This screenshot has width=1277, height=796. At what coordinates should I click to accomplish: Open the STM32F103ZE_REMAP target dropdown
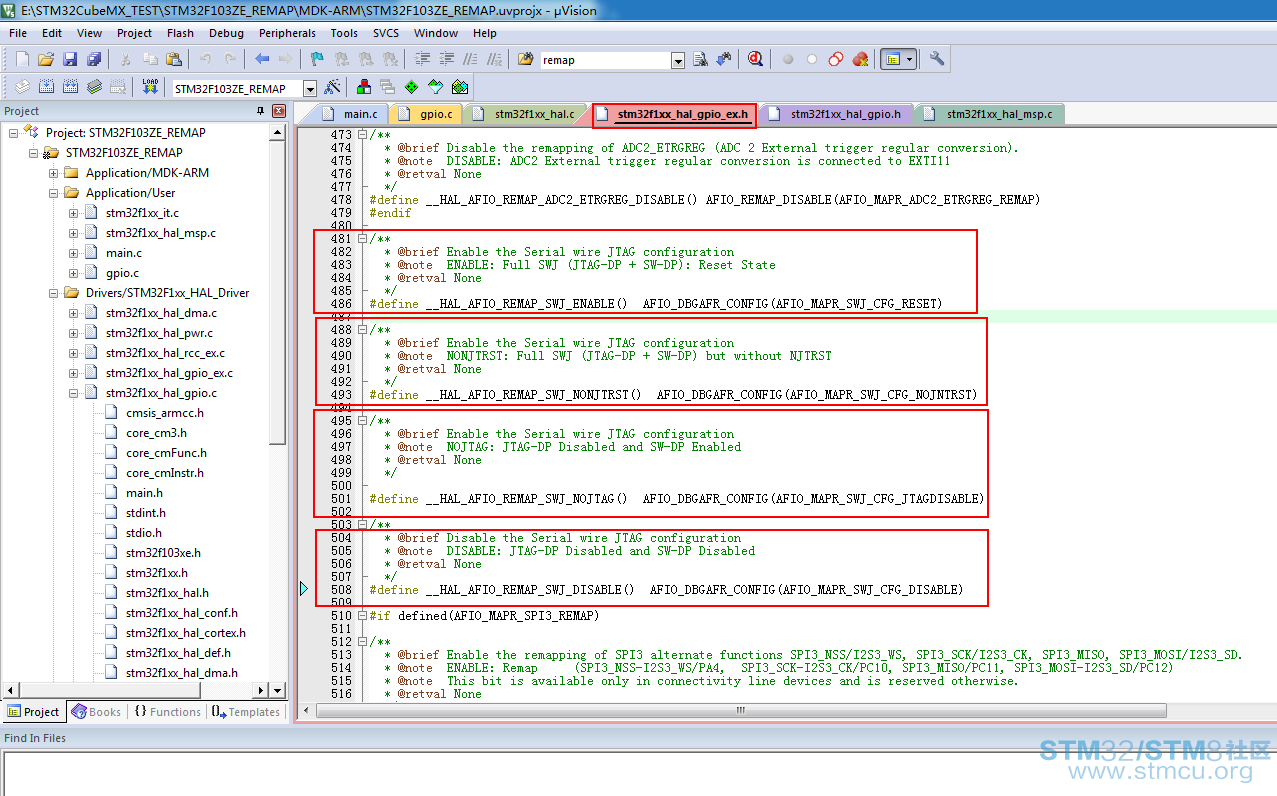point(310,88)
